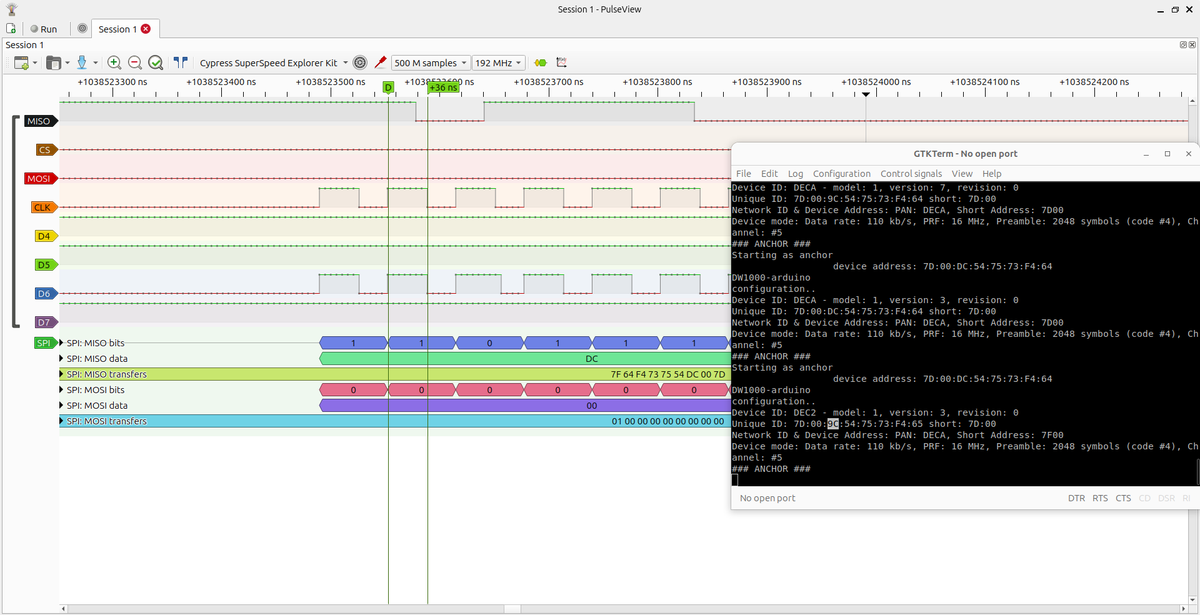This screenshot has height=615, width=1200.
Task: Click the new view toolbar icon
Action: coord(20,62)
